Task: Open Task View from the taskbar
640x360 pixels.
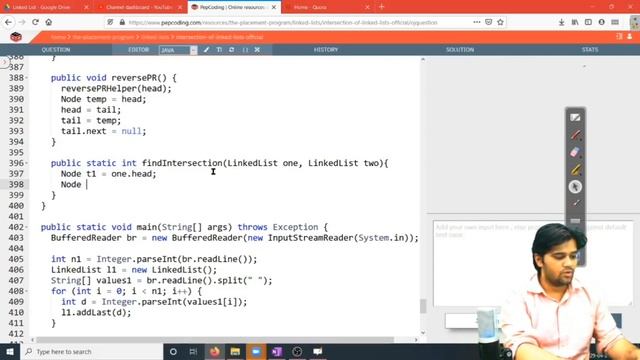Action: pos(193,351)
